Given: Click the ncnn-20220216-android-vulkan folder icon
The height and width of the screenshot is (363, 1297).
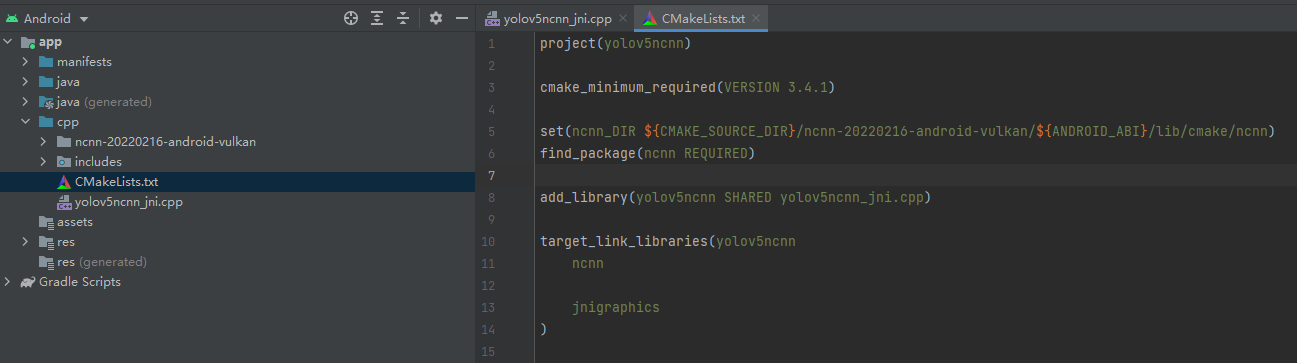Looking at the screenshot, I should tap(64, 142).
